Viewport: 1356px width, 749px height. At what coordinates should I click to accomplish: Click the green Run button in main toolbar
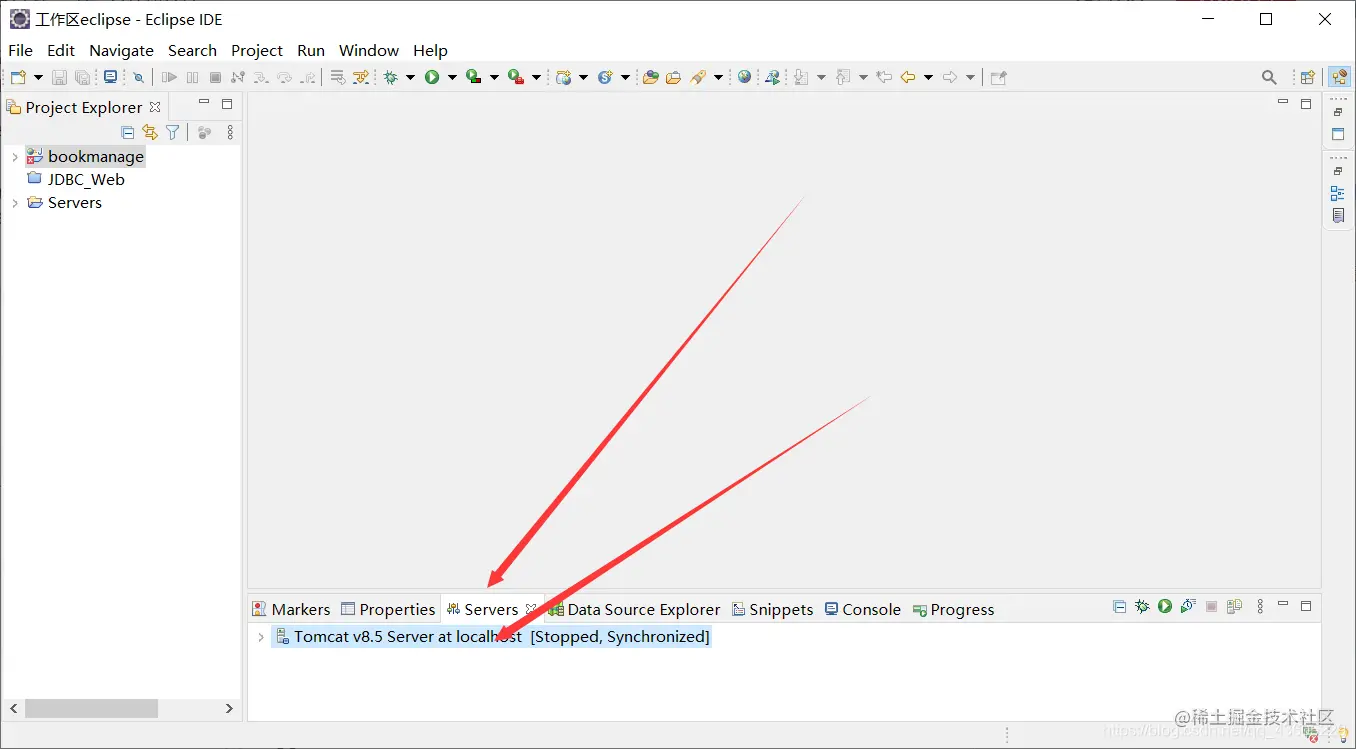click(432, 77)
